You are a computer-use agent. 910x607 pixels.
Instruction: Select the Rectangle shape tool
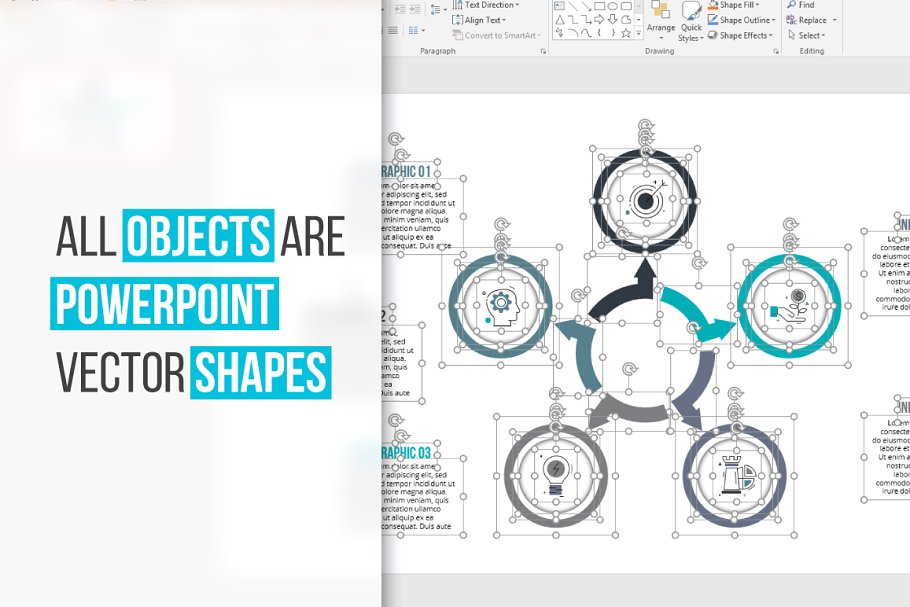[599, 5]
